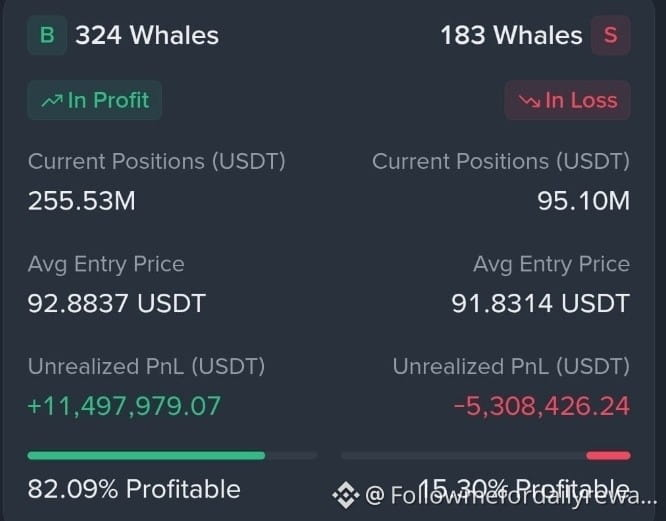Click the 95.10M current positions value
Viewport: 666px width, 521px height.
tap(584, 200)
